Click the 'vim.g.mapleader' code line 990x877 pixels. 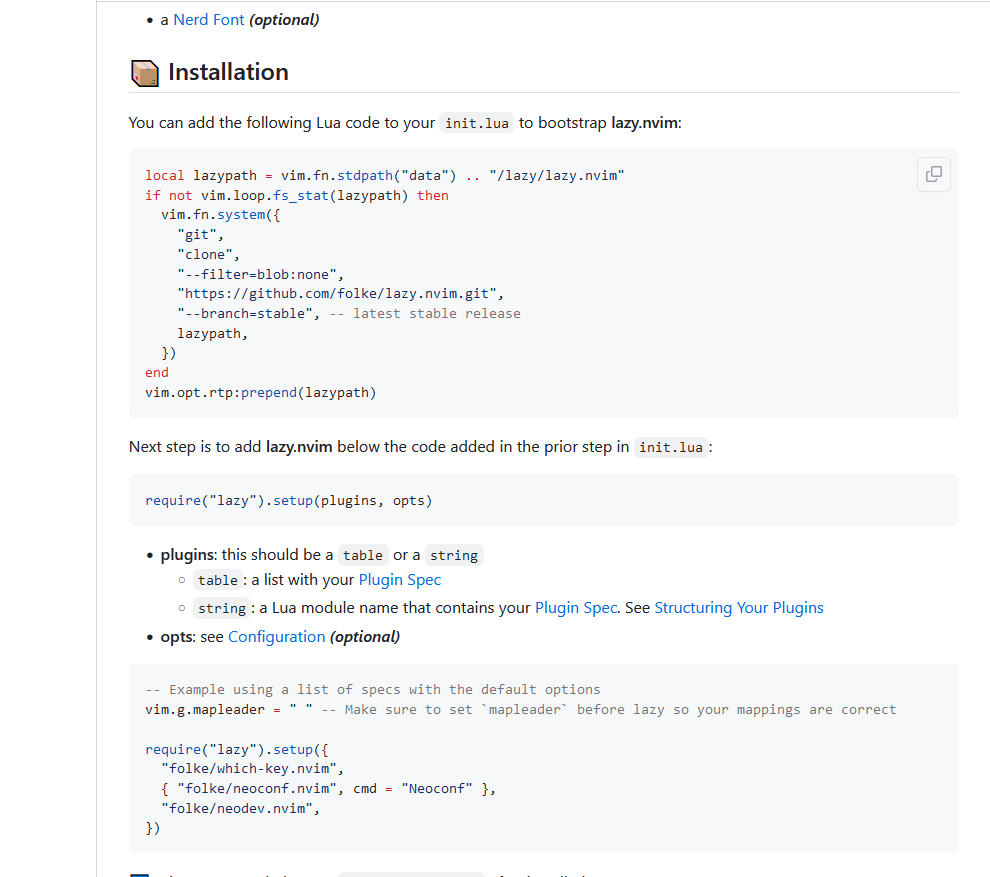tap(520, 710)
